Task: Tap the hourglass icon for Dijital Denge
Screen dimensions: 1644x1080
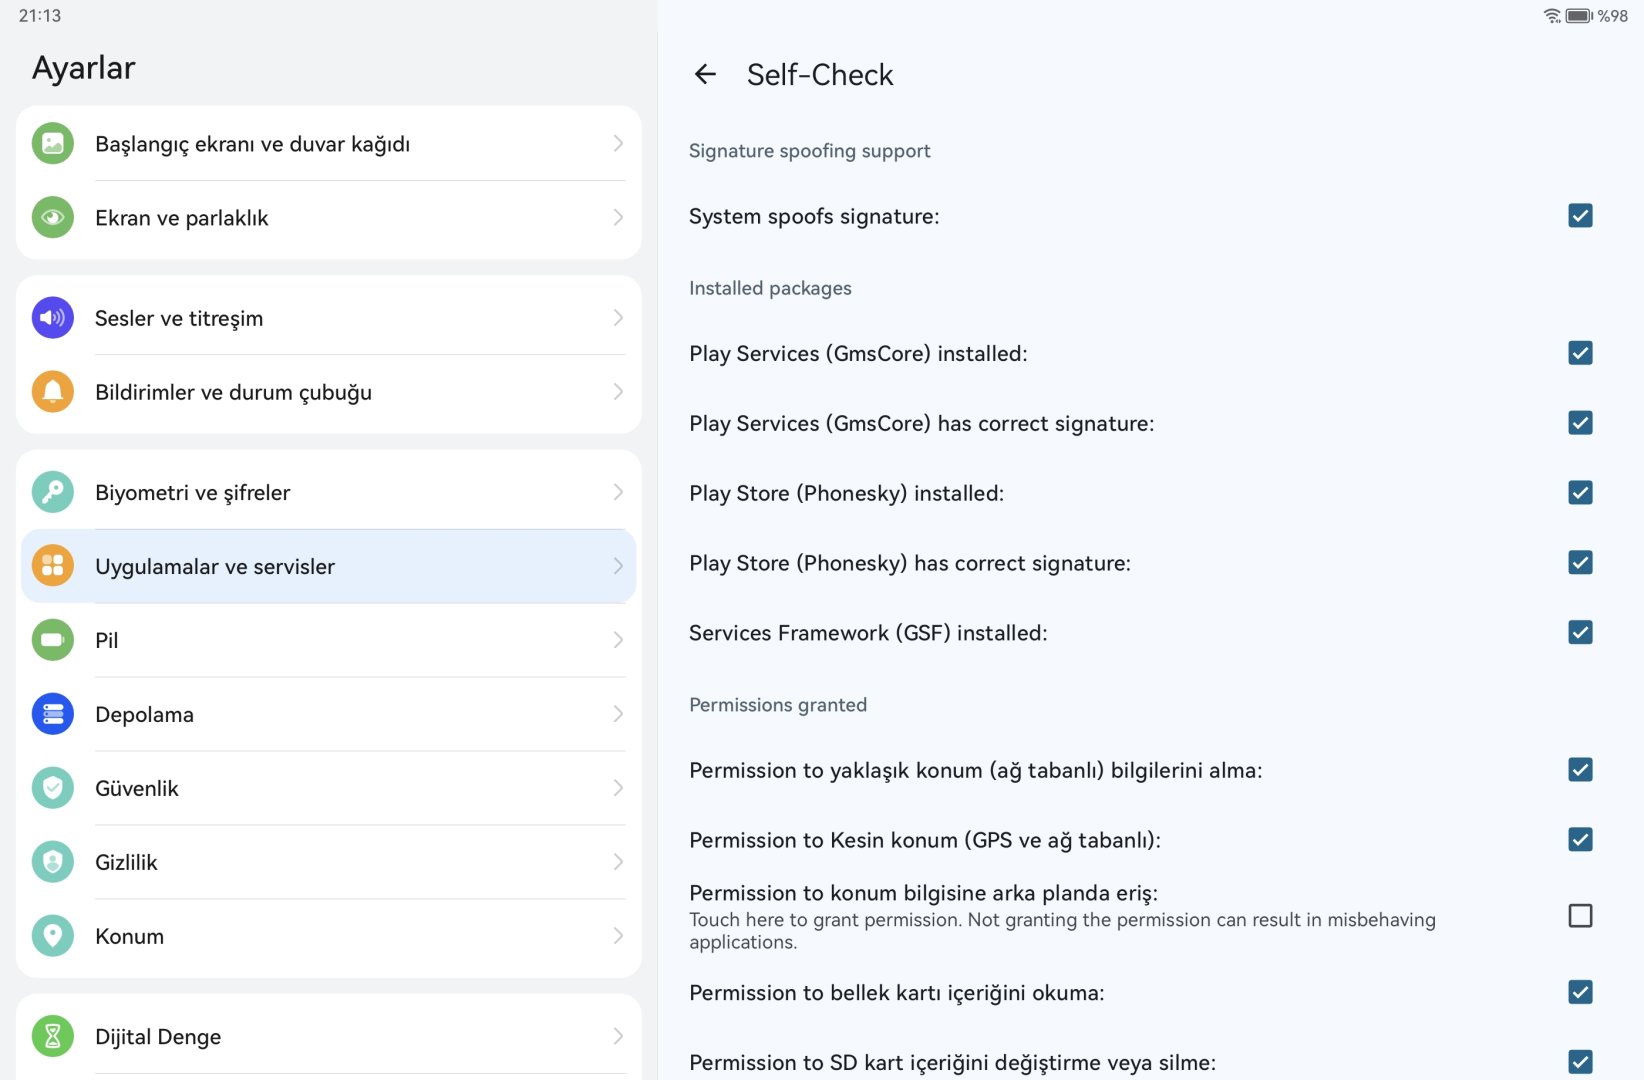Action: coord(53,1036)
